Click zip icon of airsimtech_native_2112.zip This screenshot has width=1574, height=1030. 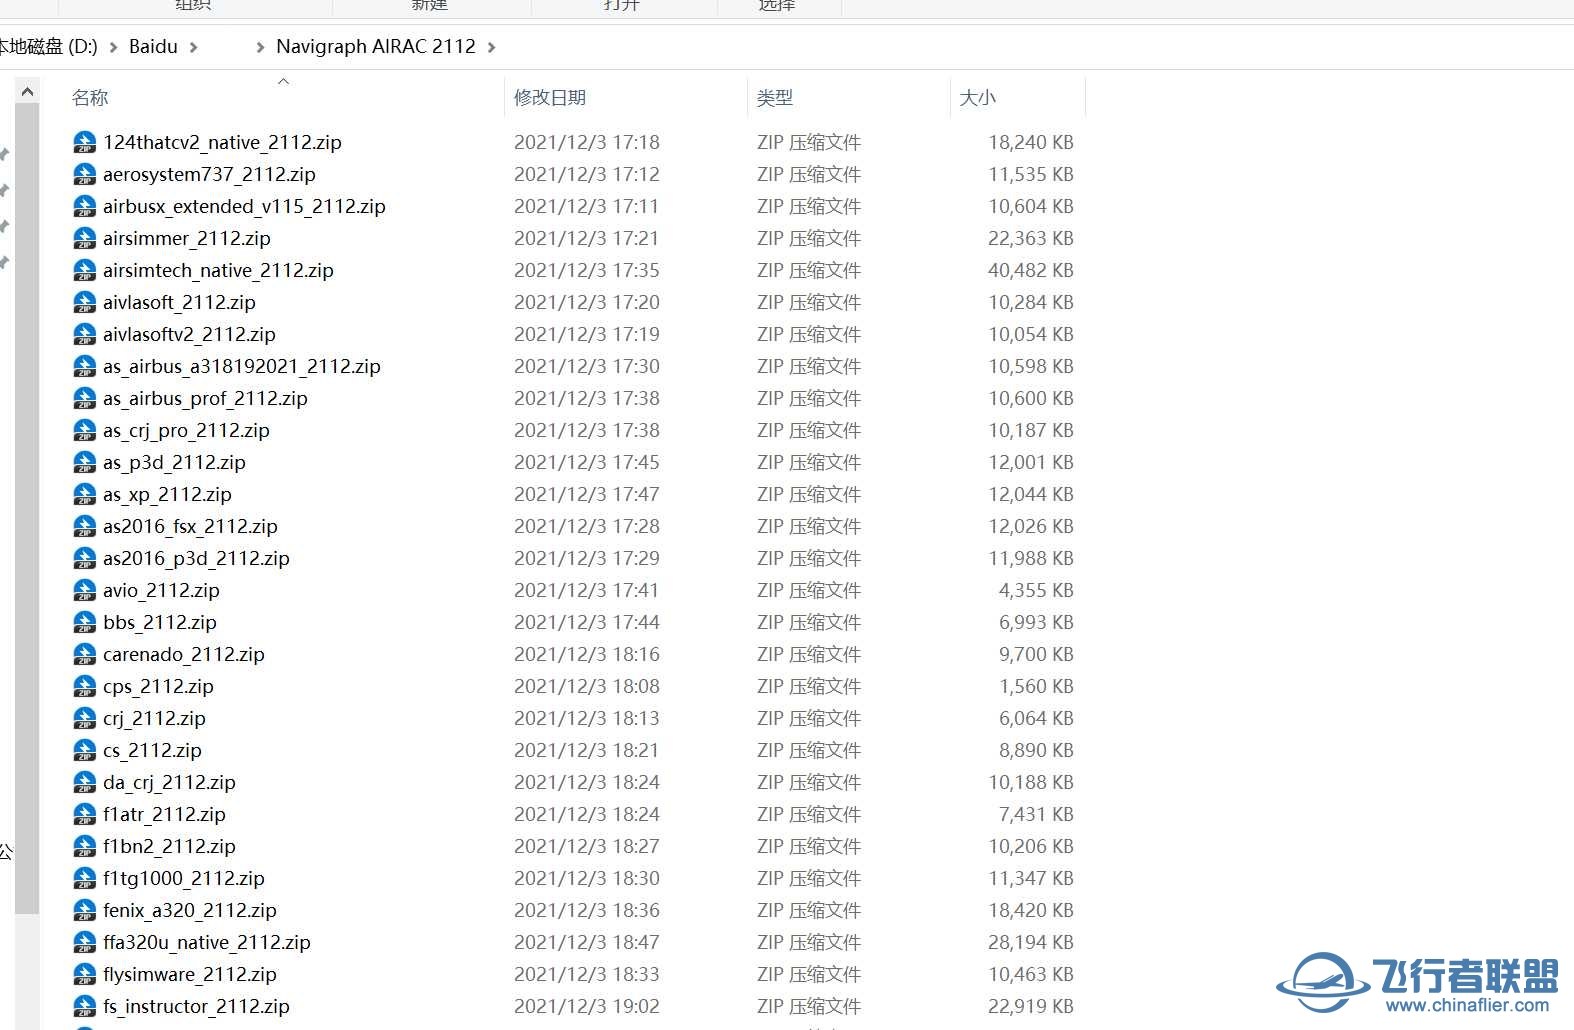(x=85, y=270)
